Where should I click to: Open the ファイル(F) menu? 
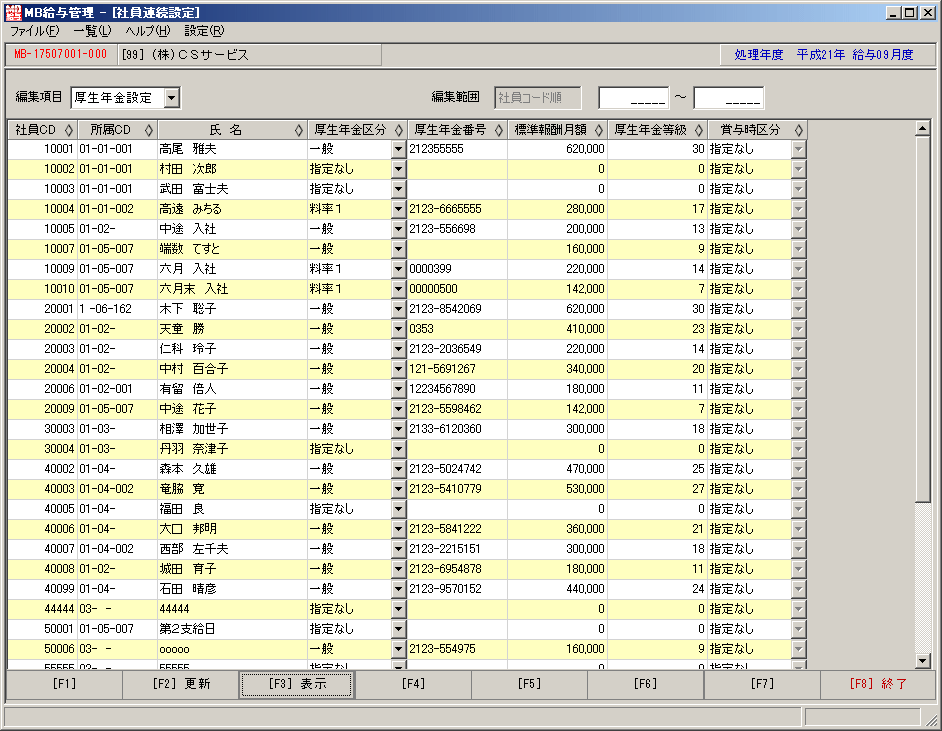(34, 31)
